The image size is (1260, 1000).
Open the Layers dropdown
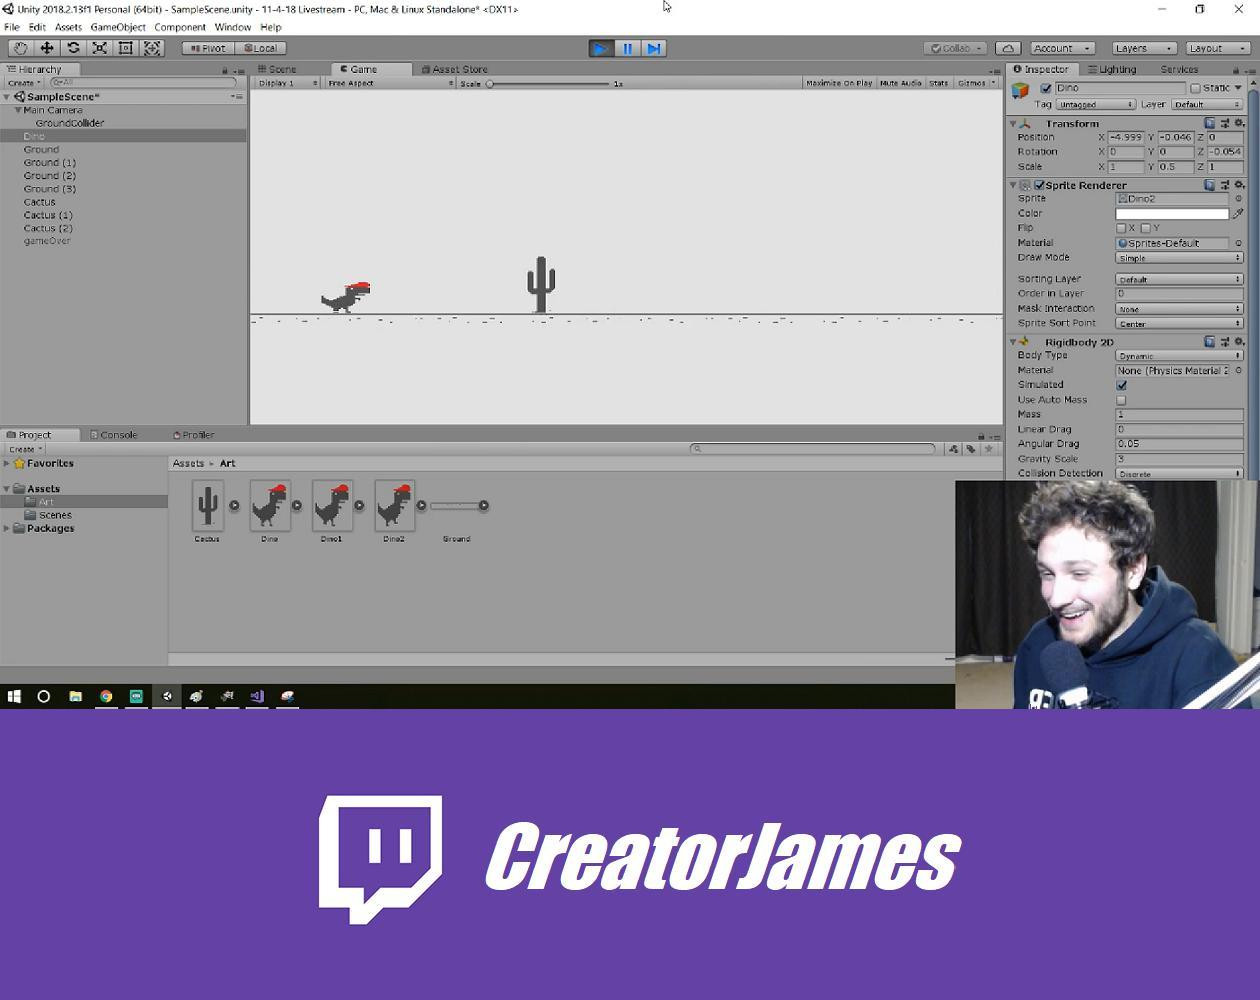point(1142,48)
